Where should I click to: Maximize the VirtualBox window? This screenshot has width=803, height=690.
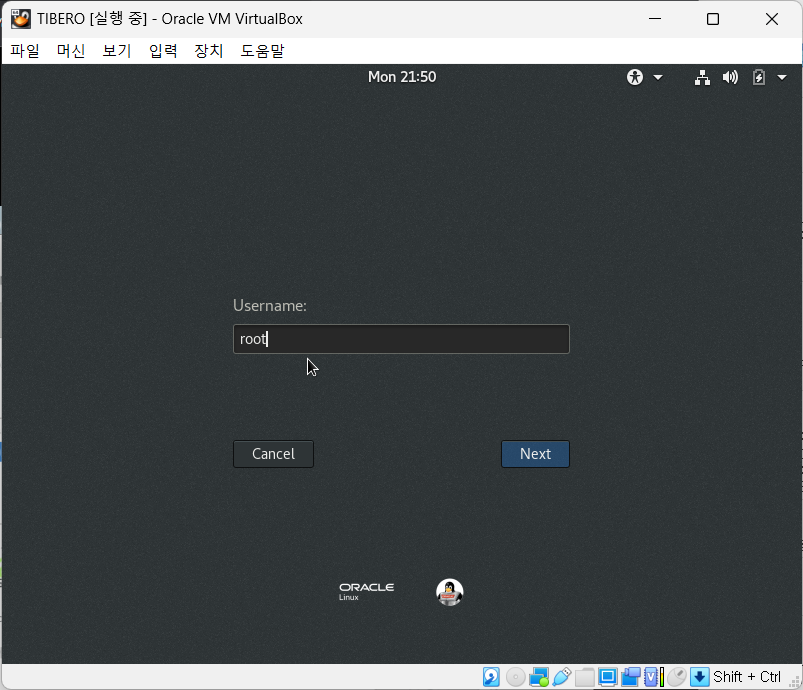coord(713,19)
